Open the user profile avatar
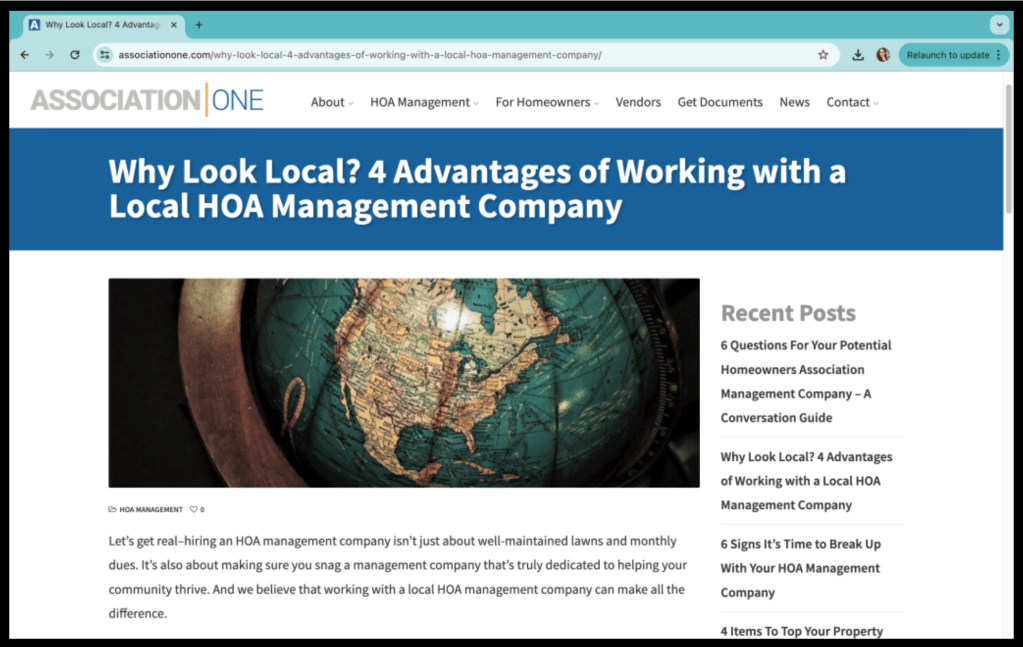Viewport: 1023px width, 647px height. click(883, 55)
